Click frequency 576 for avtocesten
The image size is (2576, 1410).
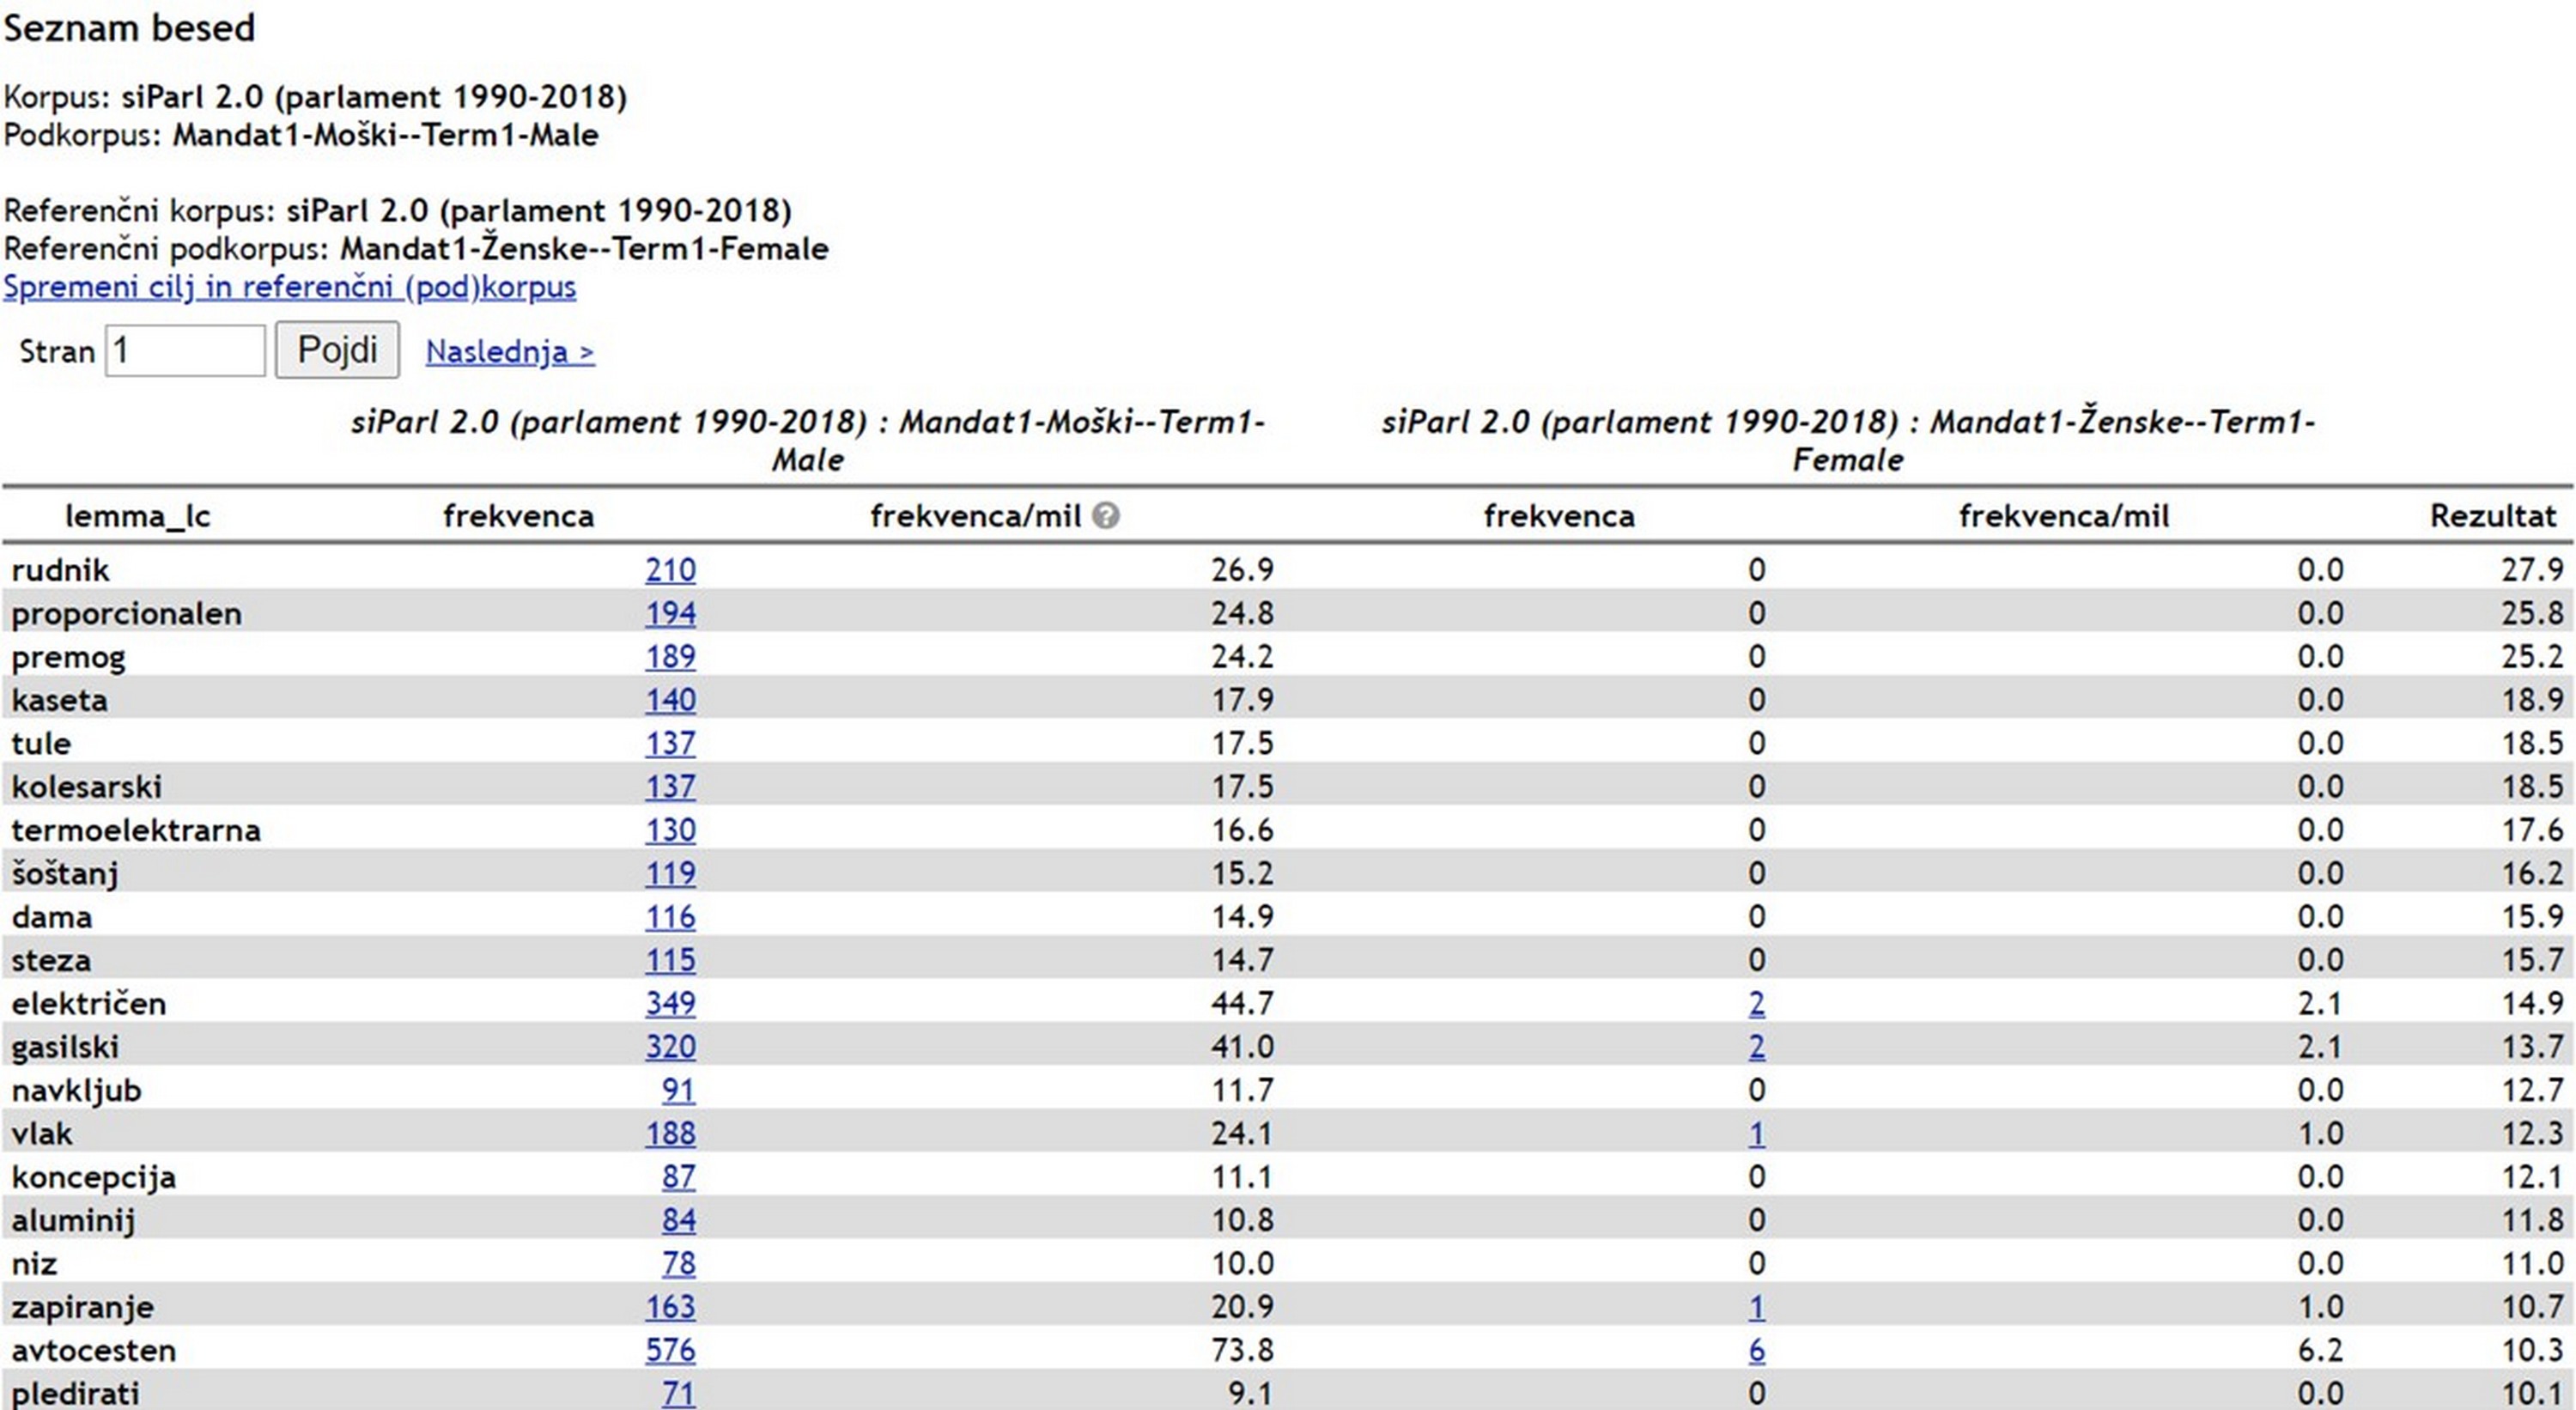pos(670,1350)
